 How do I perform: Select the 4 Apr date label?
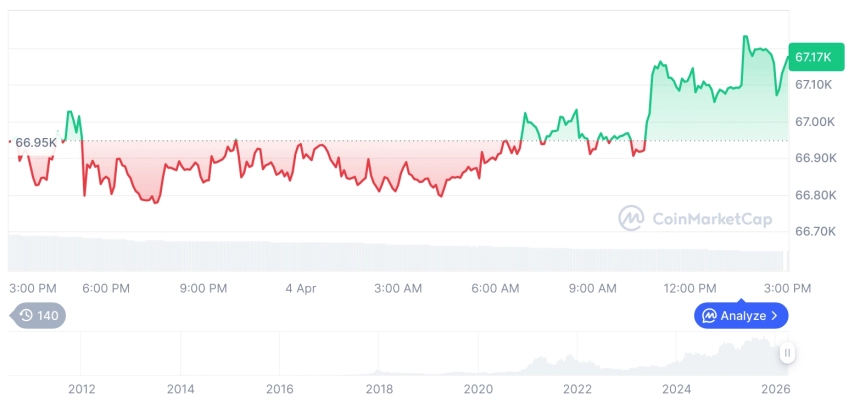point(300,288)
